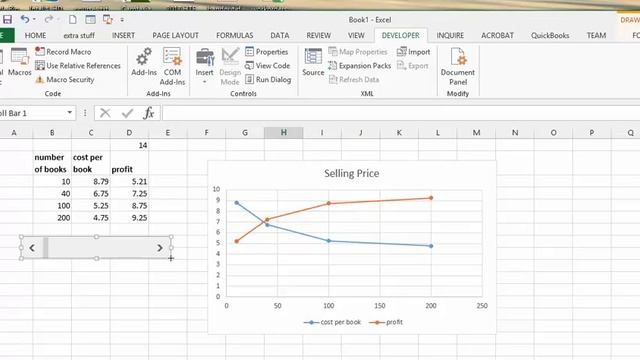The width and height of the screenshot is (640, 360).
Task: Toggle Design Mode
Action: pos(230,66)
